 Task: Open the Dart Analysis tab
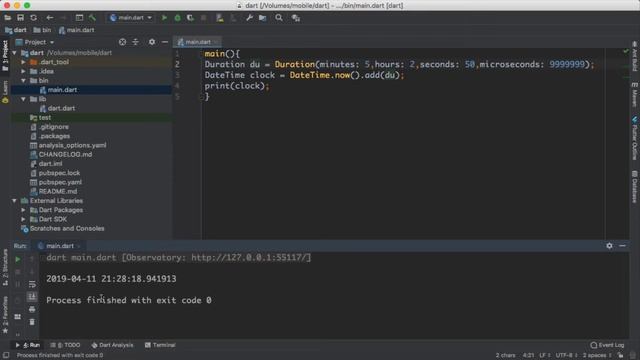click(x=112, y=345)
